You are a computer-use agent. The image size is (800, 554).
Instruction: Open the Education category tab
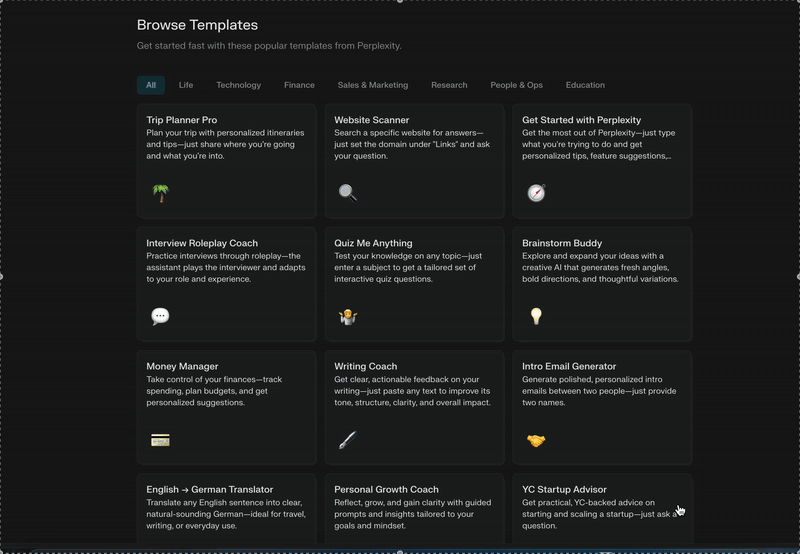pos(585,85)
